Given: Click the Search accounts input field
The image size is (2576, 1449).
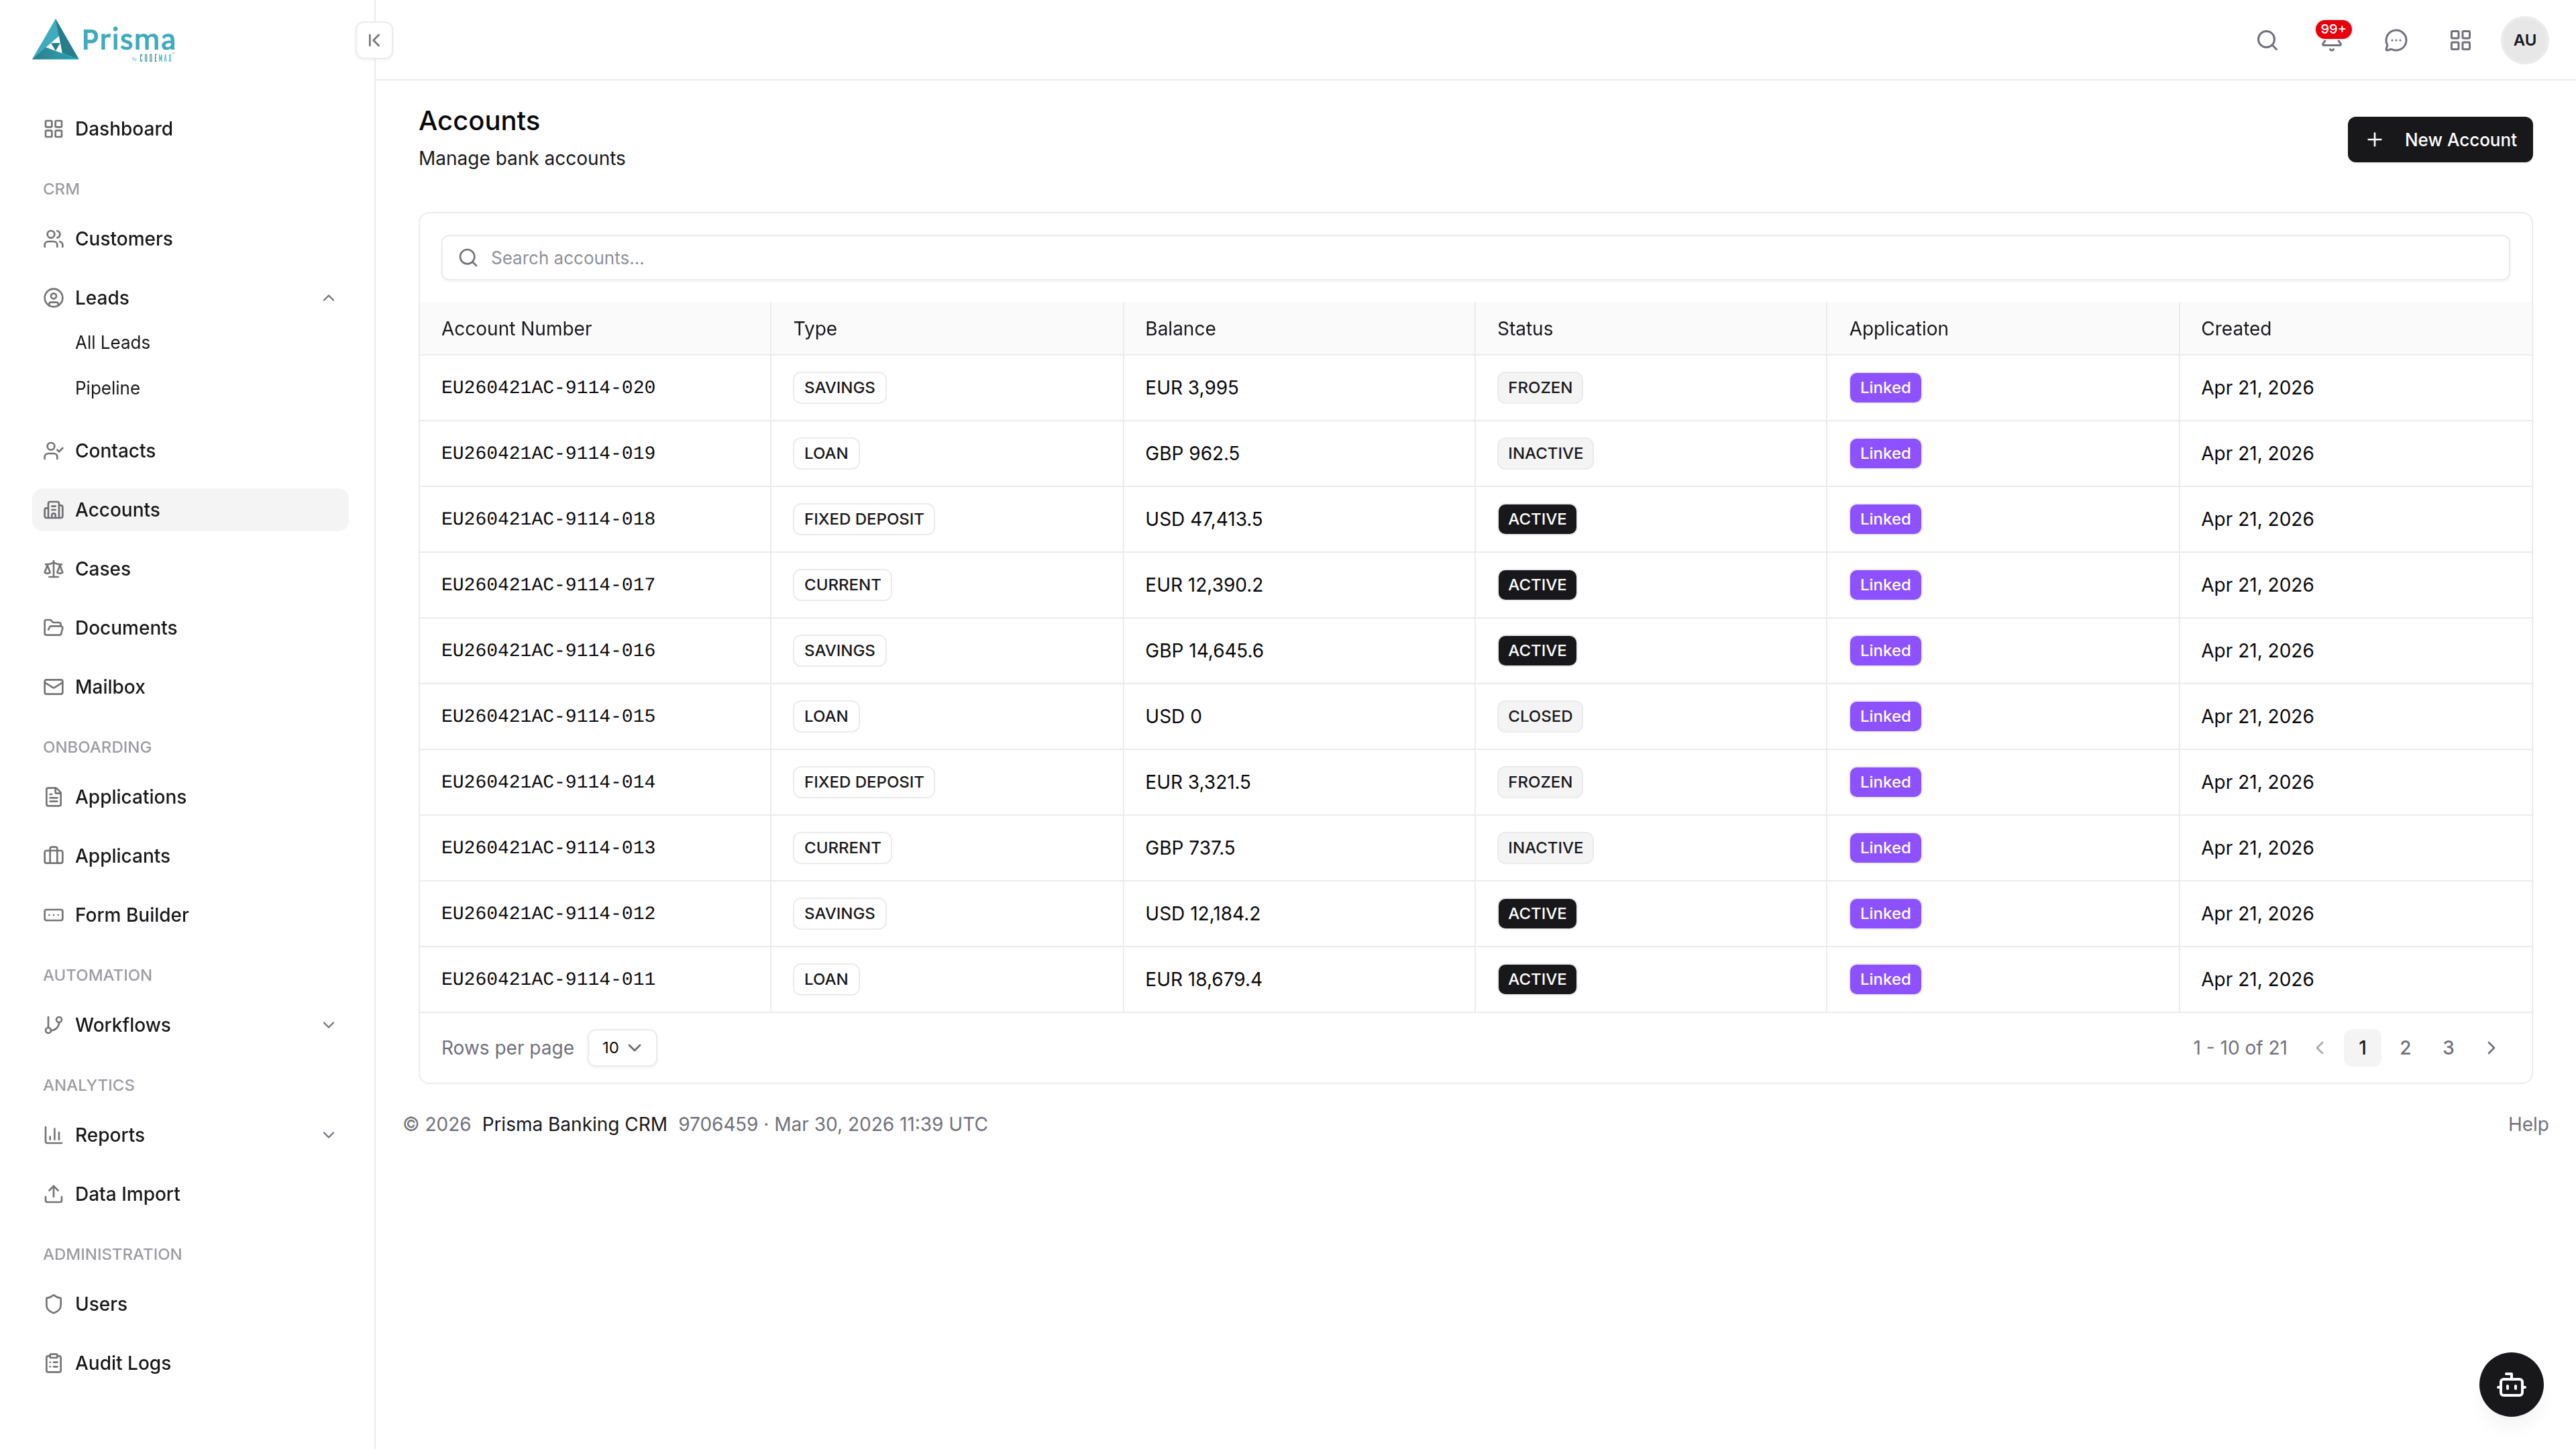Looking at the screenshot, I should click(x=1475, y=258).
